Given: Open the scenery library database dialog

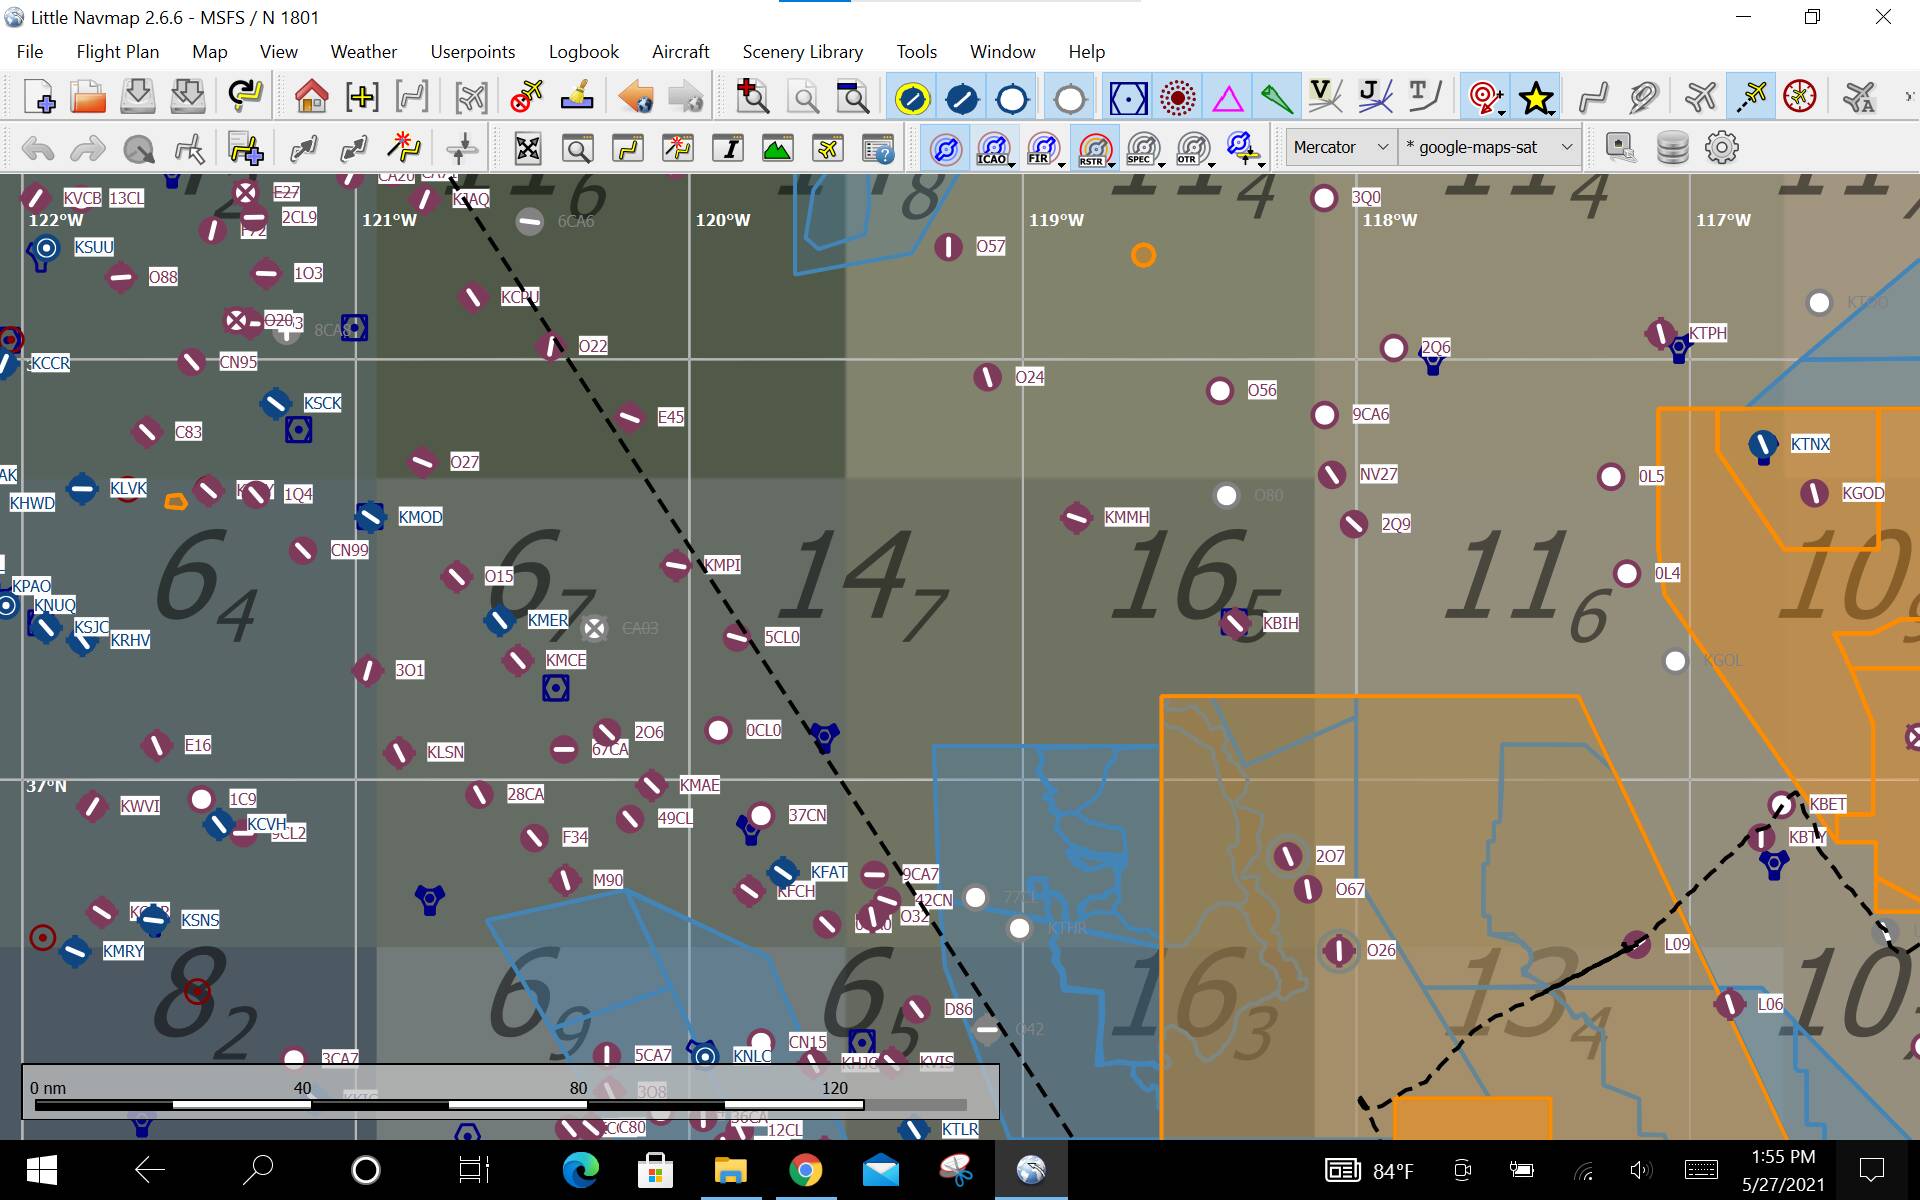Looking at the screenshot, I should point(1671,147).
